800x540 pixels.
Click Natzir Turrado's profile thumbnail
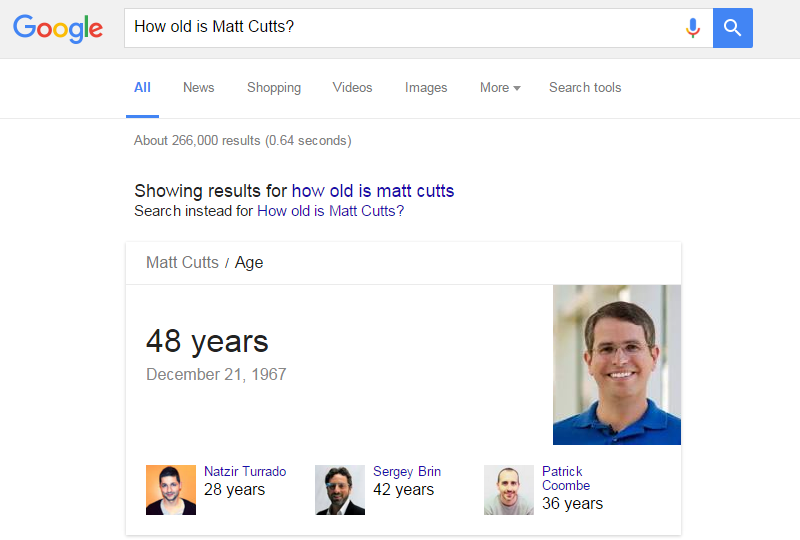171,490
